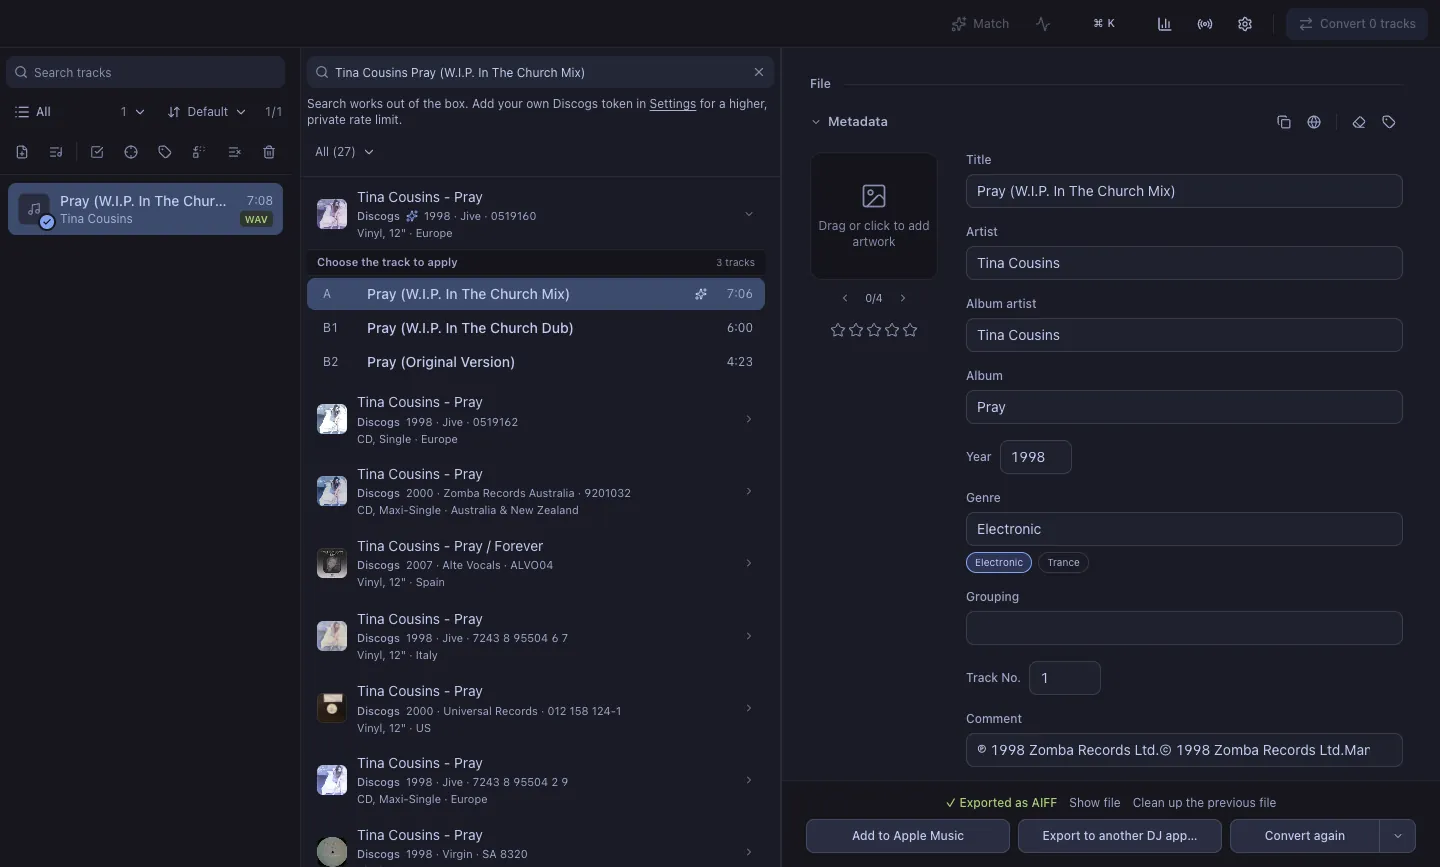Click the crosshair target icon in track toolbar
1440x867 pixels.
click(131, 152)
